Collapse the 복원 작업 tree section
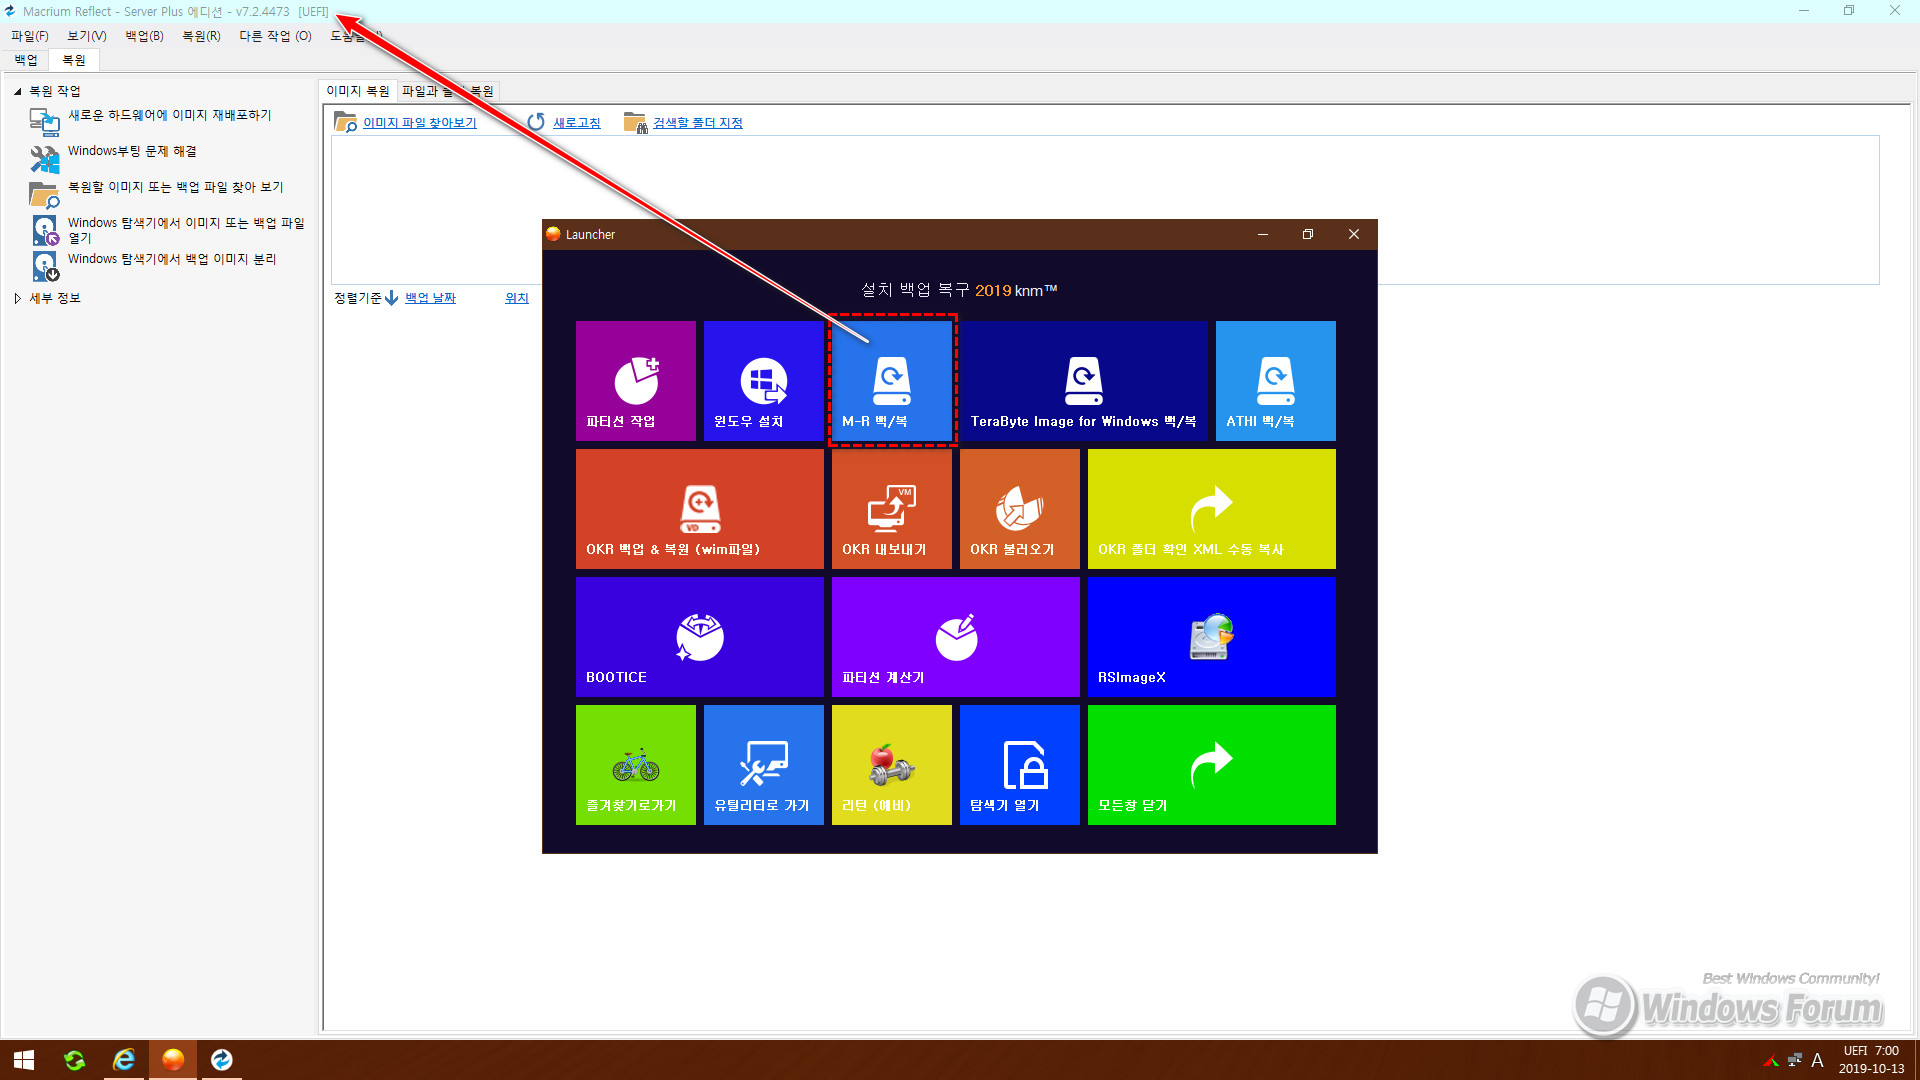Image resolution: width=1920 pixels, height=1080 pixels. pyautogui.click(x=18, y=91)
